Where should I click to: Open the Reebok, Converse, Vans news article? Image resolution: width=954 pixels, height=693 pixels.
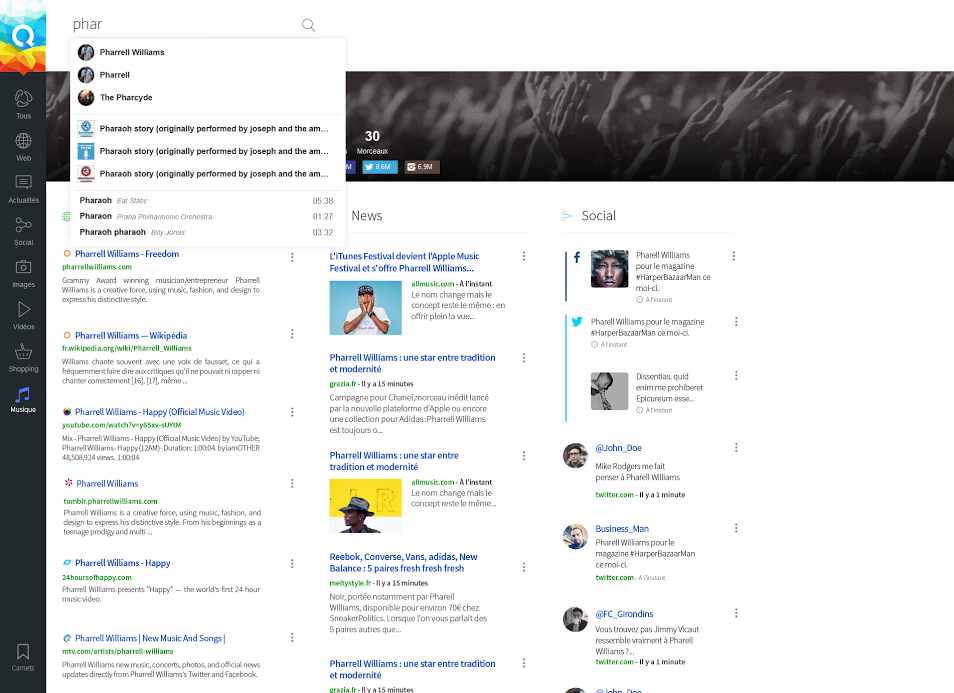pyautogui.click(x=403, y=563)
